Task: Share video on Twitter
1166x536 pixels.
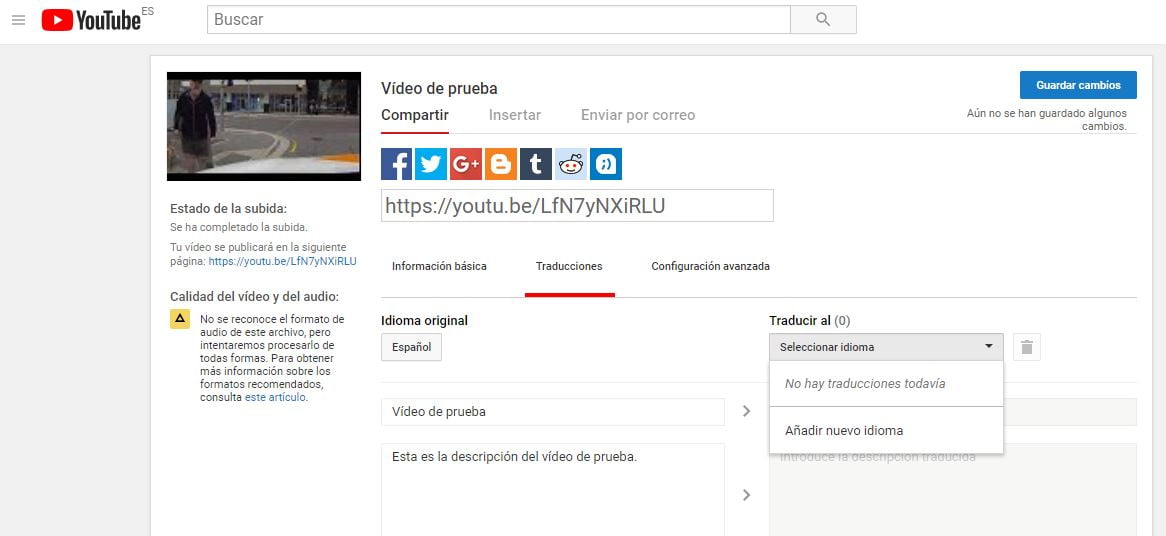Action: point(431,164)
